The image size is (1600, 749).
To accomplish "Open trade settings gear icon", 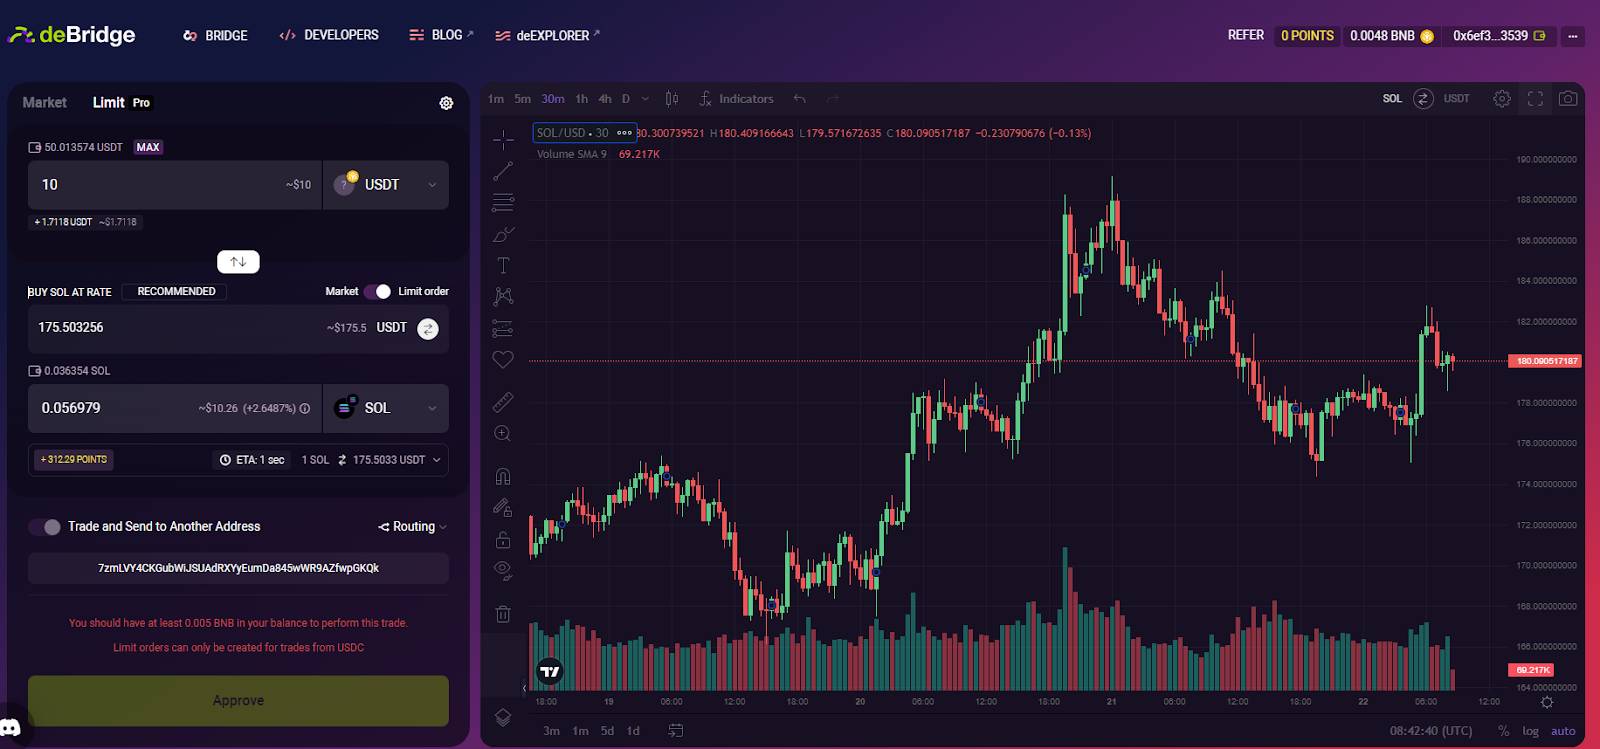I will click(446, 103).
